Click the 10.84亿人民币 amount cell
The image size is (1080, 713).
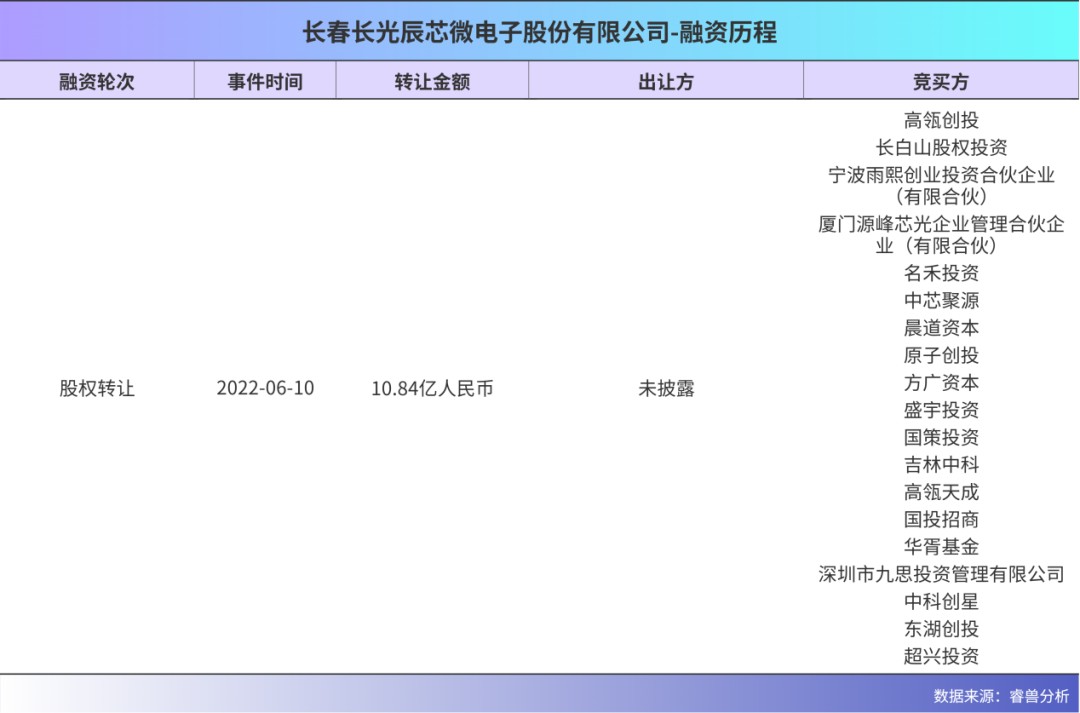tap(432, 388)
